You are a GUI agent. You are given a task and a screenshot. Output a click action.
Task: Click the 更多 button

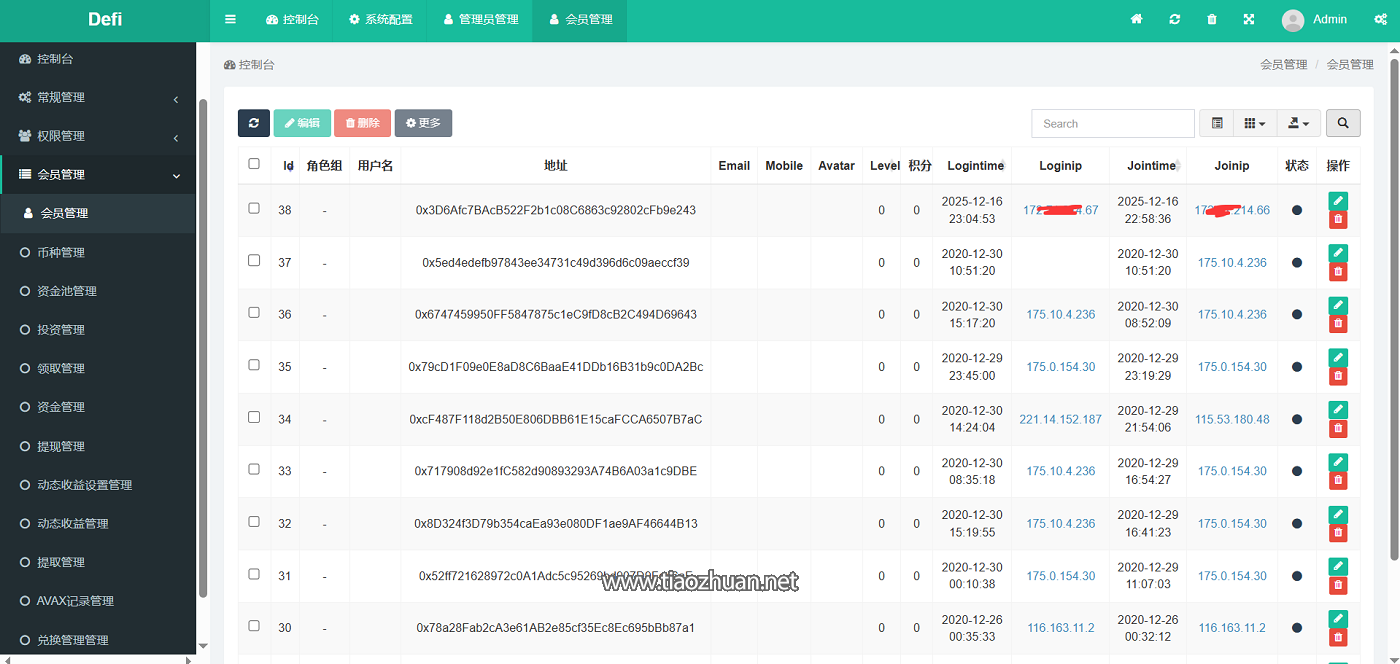423,123
